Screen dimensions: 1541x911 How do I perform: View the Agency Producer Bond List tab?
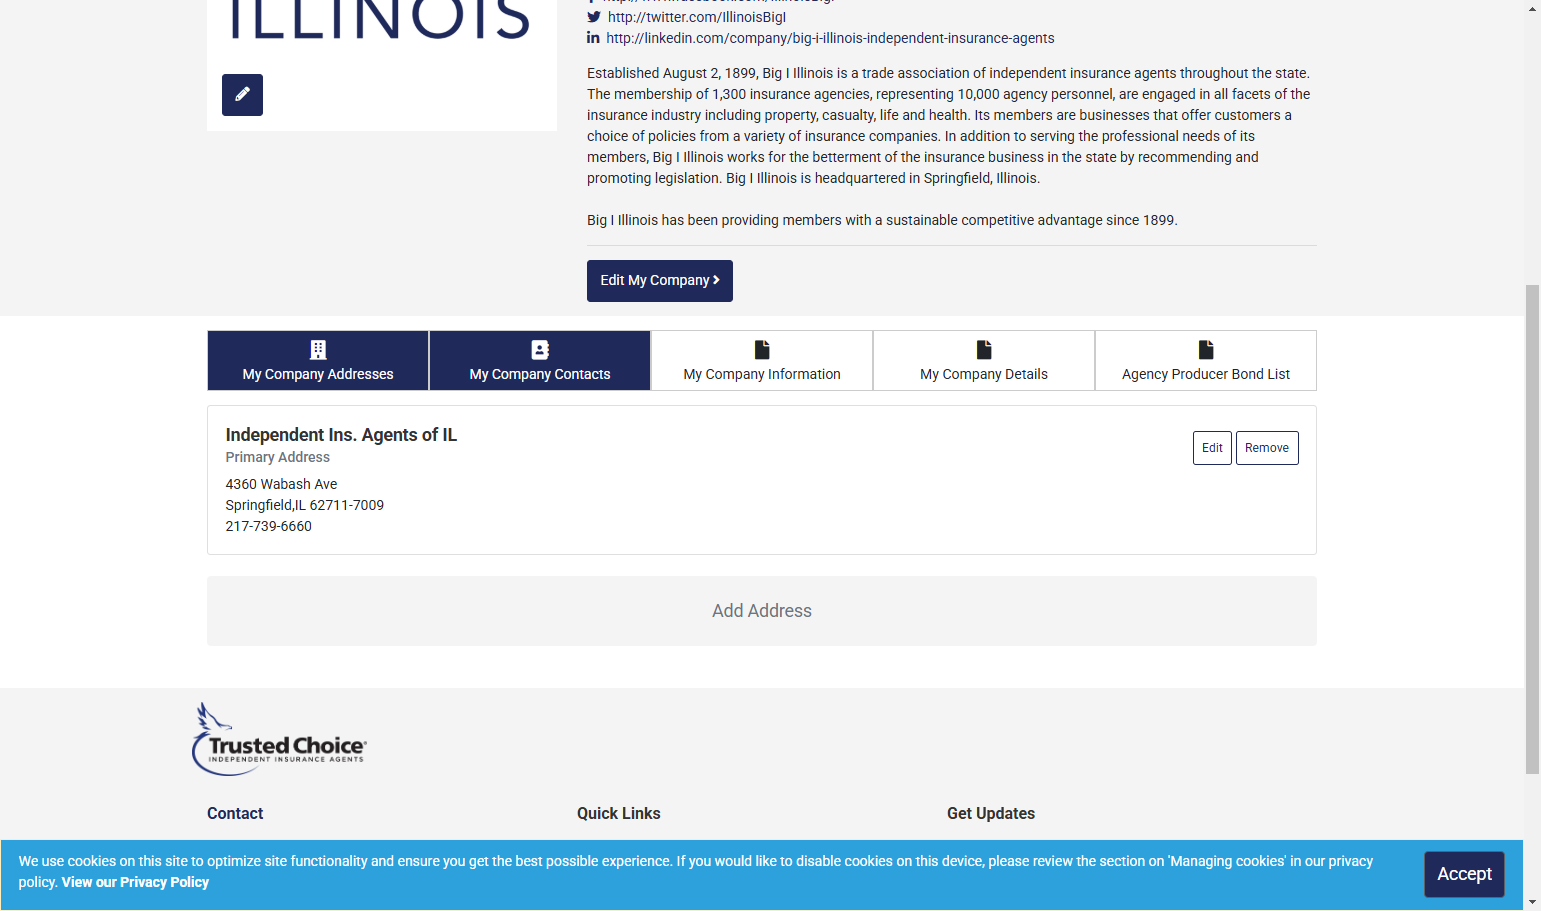(1206, 360)
